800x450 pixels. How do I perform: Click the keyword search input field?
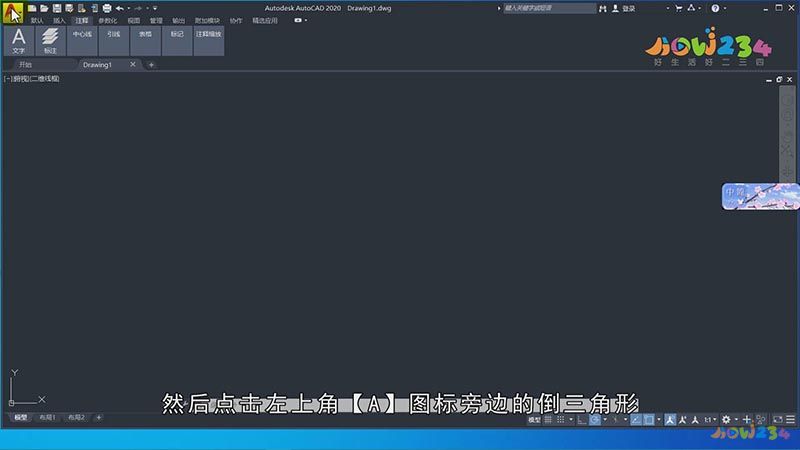(549, 8)
